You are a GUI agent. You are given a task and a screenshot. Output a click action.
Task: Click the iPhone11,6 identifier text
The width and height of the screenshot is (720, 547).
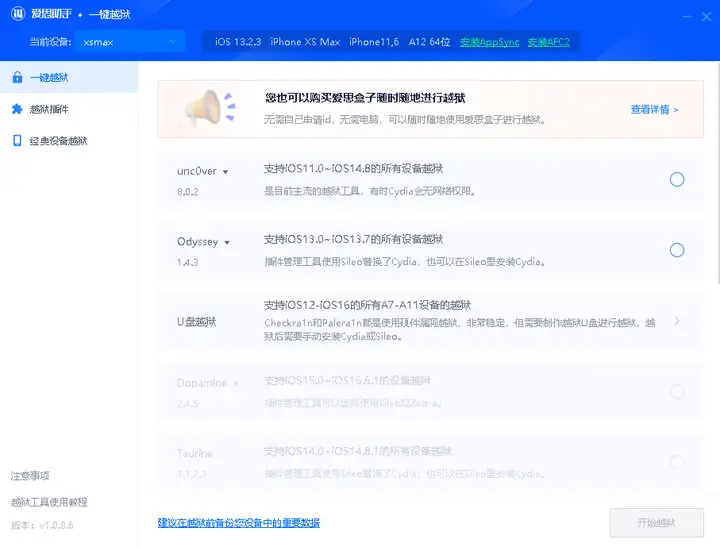tap(374, 42)
